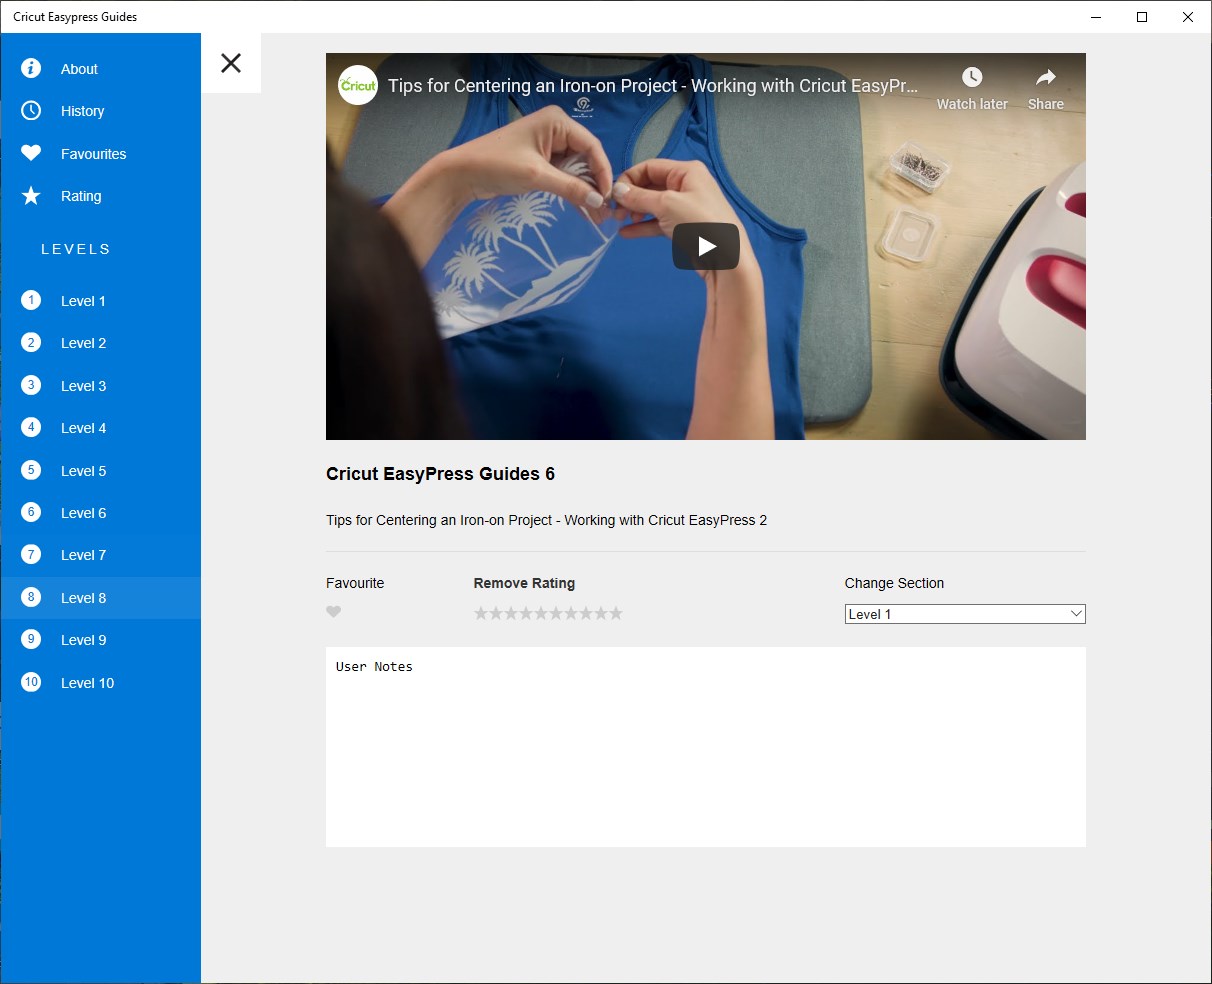Image resolution: width=1212 pixels, height=984 pixels.
Task: Go to Level 5 in sidebar
Action: [x=100, y=470]
